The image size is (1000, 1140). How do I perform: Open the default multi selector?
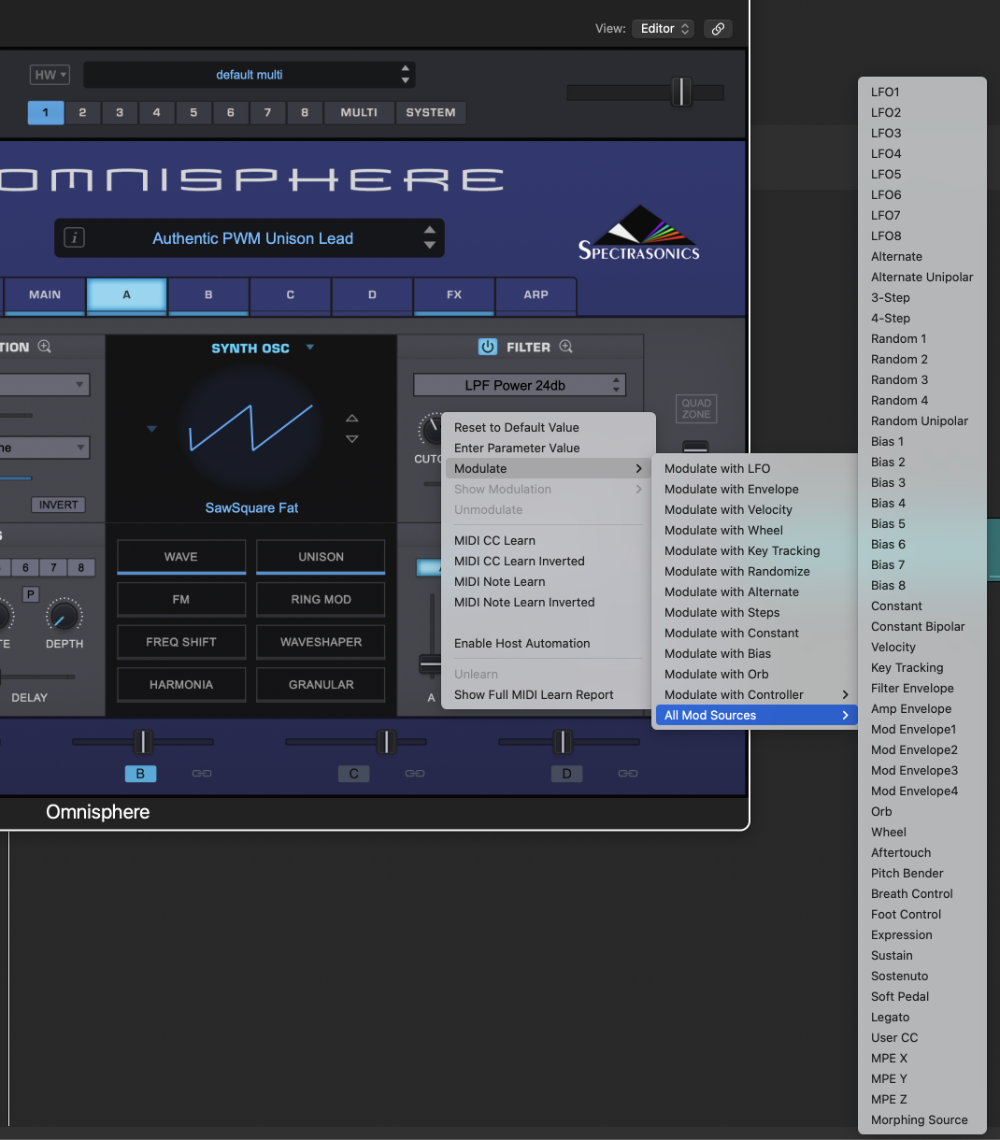click(249, 74)
